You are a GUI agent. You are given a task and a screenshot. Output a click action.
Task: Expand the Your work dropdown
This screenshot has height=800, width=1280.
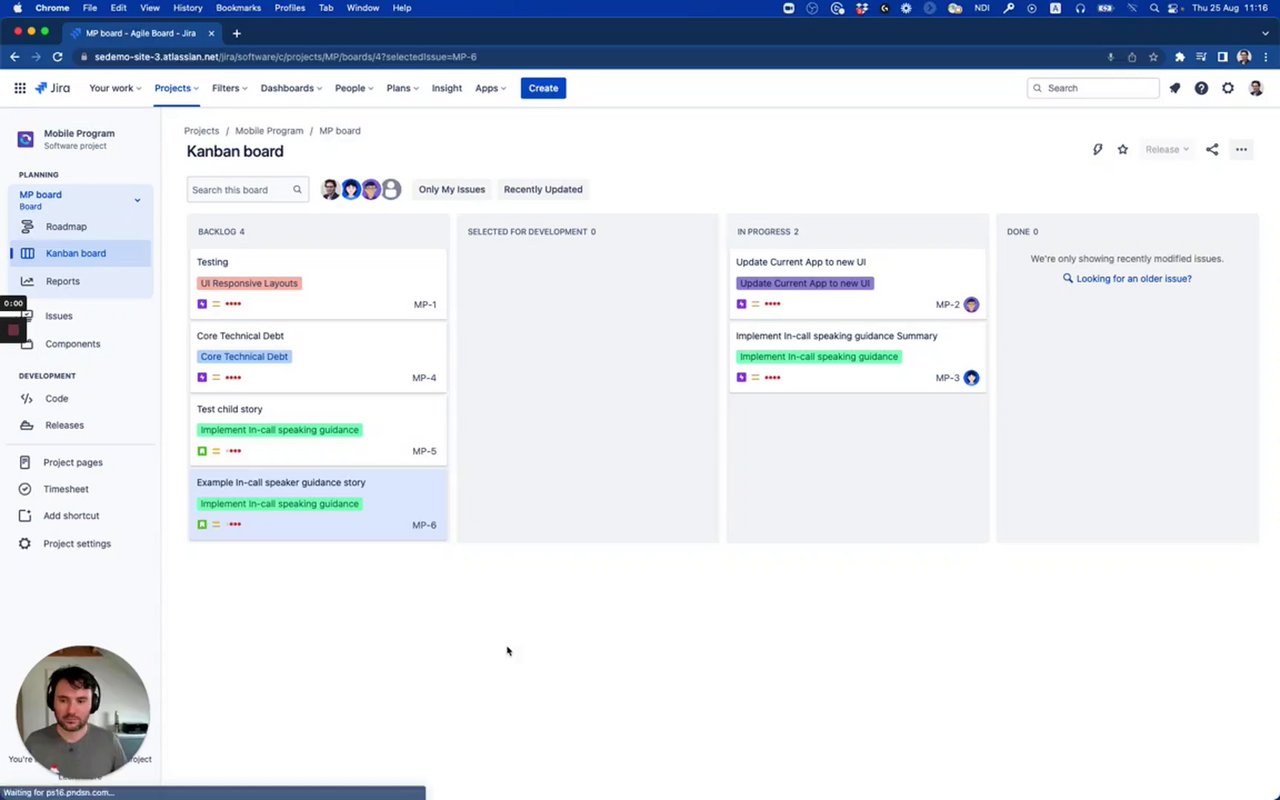coord(115,88)
